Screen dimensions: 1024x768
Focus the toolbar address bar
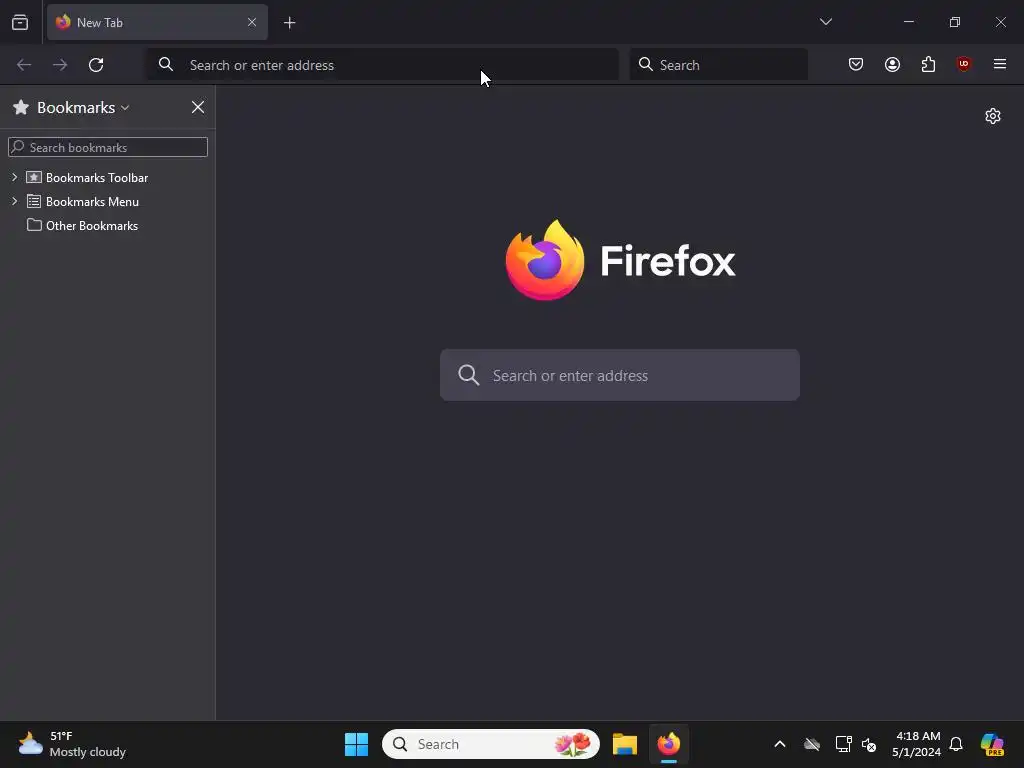(x=382, y=65)
